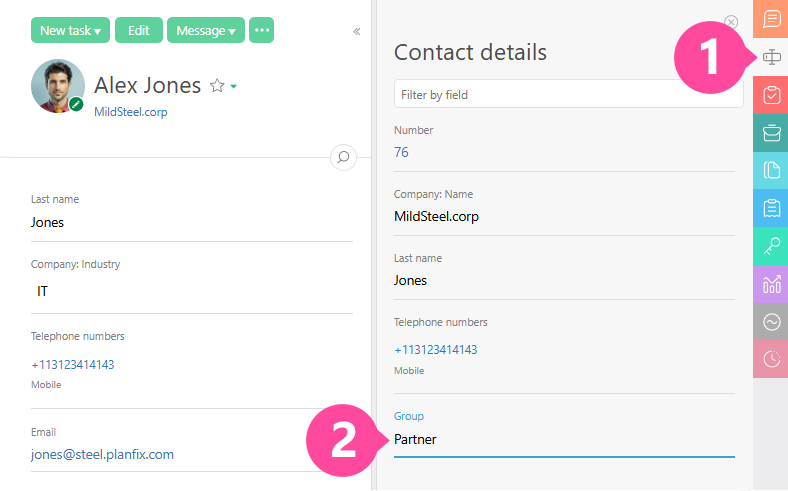Expand the Message dropdown button
The width and height of the screenshot is (788, 491).
[206, 30]
